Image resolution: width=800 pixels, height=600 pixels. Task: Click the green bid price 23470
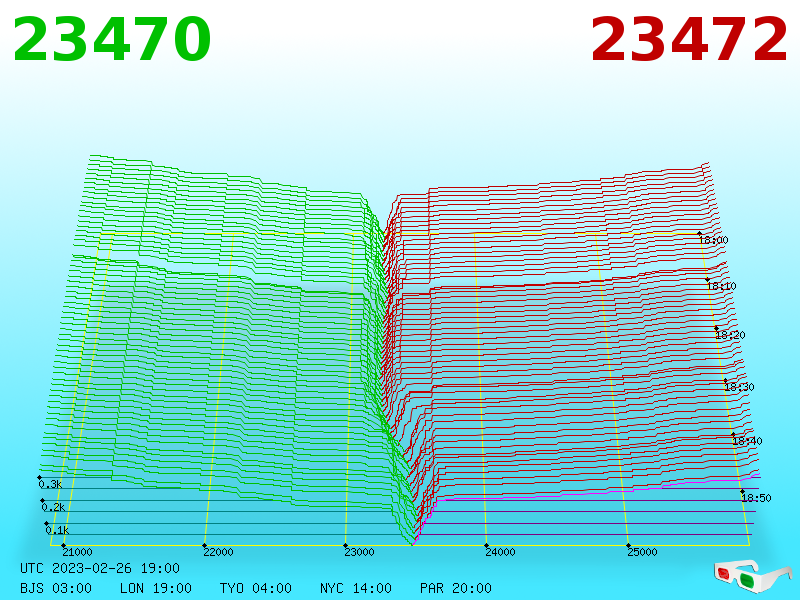[x=112, y=40]
